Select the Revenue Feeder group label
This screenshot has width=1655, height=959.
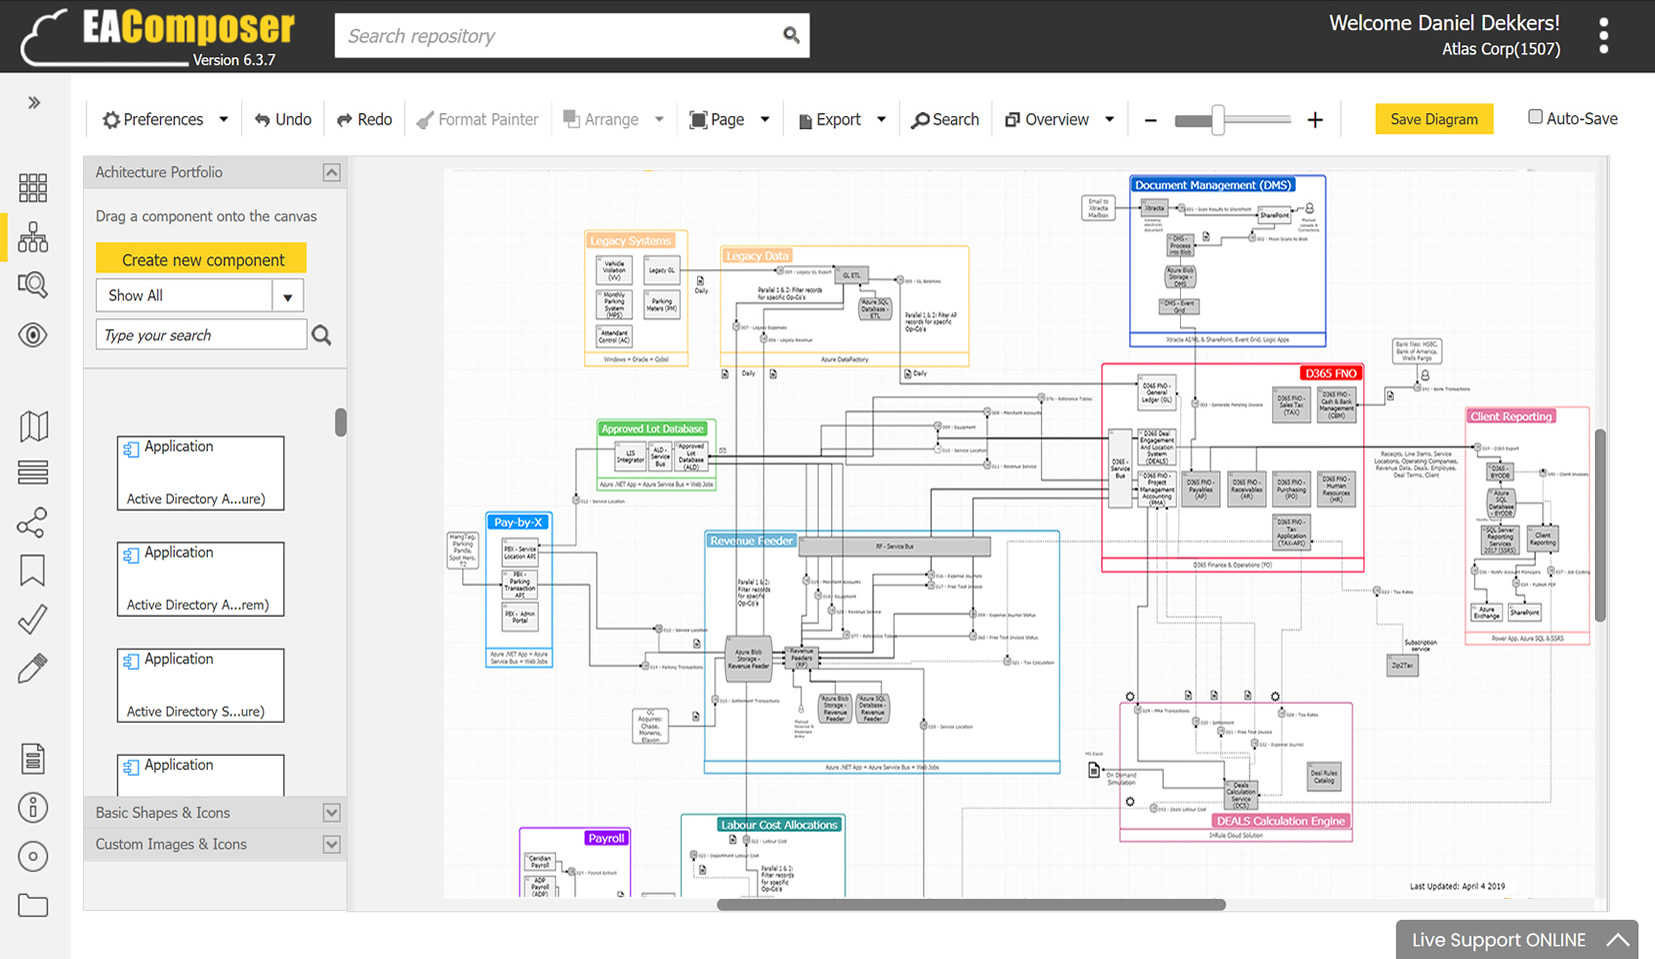(x=751, y=541)
